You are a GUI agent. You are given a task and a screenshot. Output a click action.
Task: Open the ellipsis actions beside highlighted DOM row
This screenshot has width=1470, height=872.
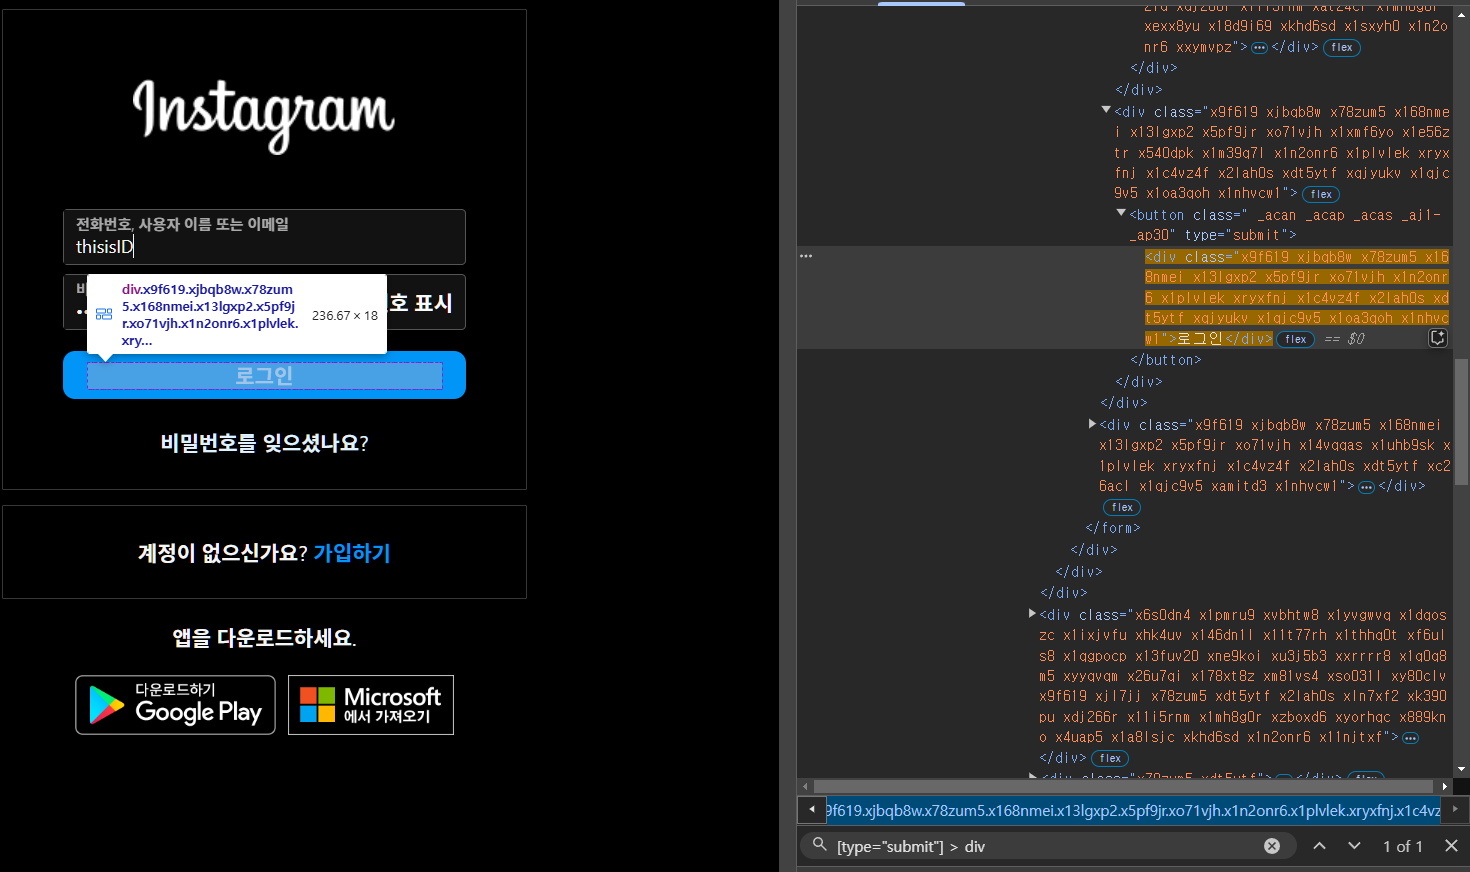coord(806,256)
